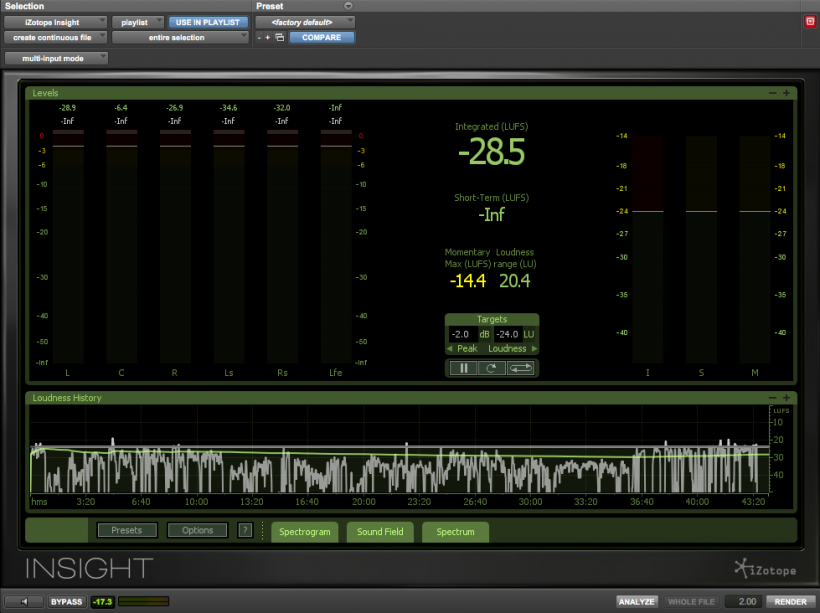Viewport: 820px width, 613px height.
Task: Click the red plug-in target icon at top right
Action: [809, 21]
